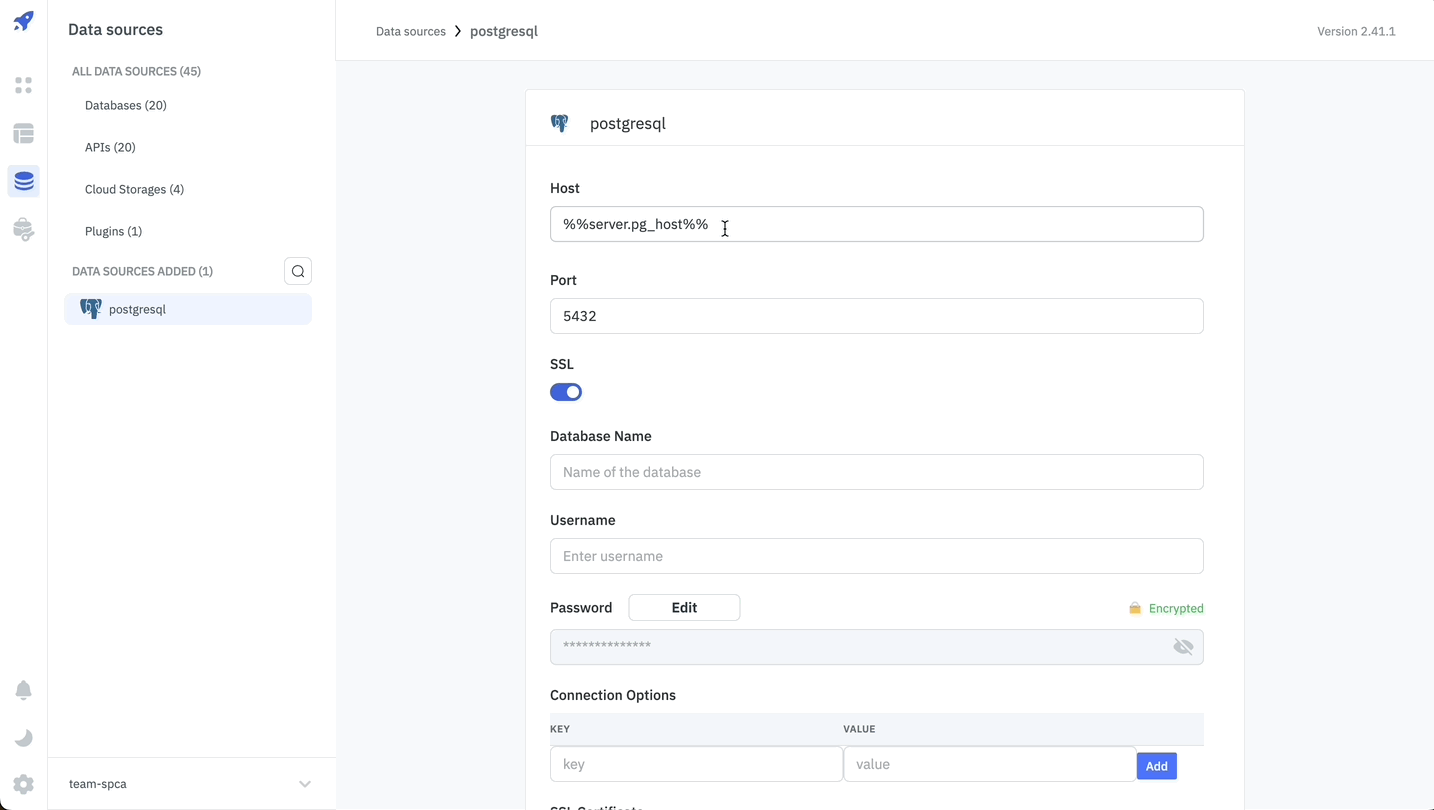Open Plugins (1) category
Screen dimensions: 1434x810
point(113,231)
